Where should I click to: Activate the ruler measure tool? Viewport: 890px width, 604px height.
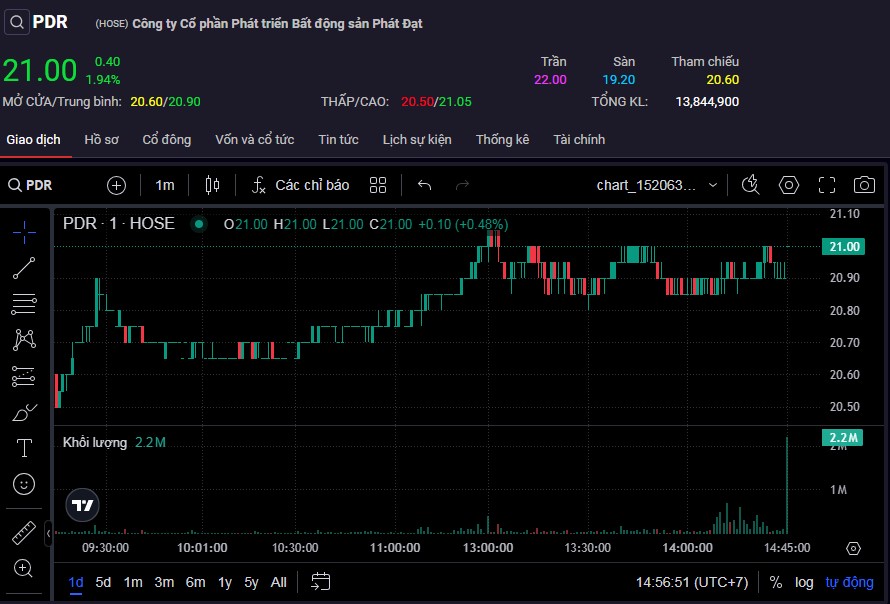click(24, 532)
